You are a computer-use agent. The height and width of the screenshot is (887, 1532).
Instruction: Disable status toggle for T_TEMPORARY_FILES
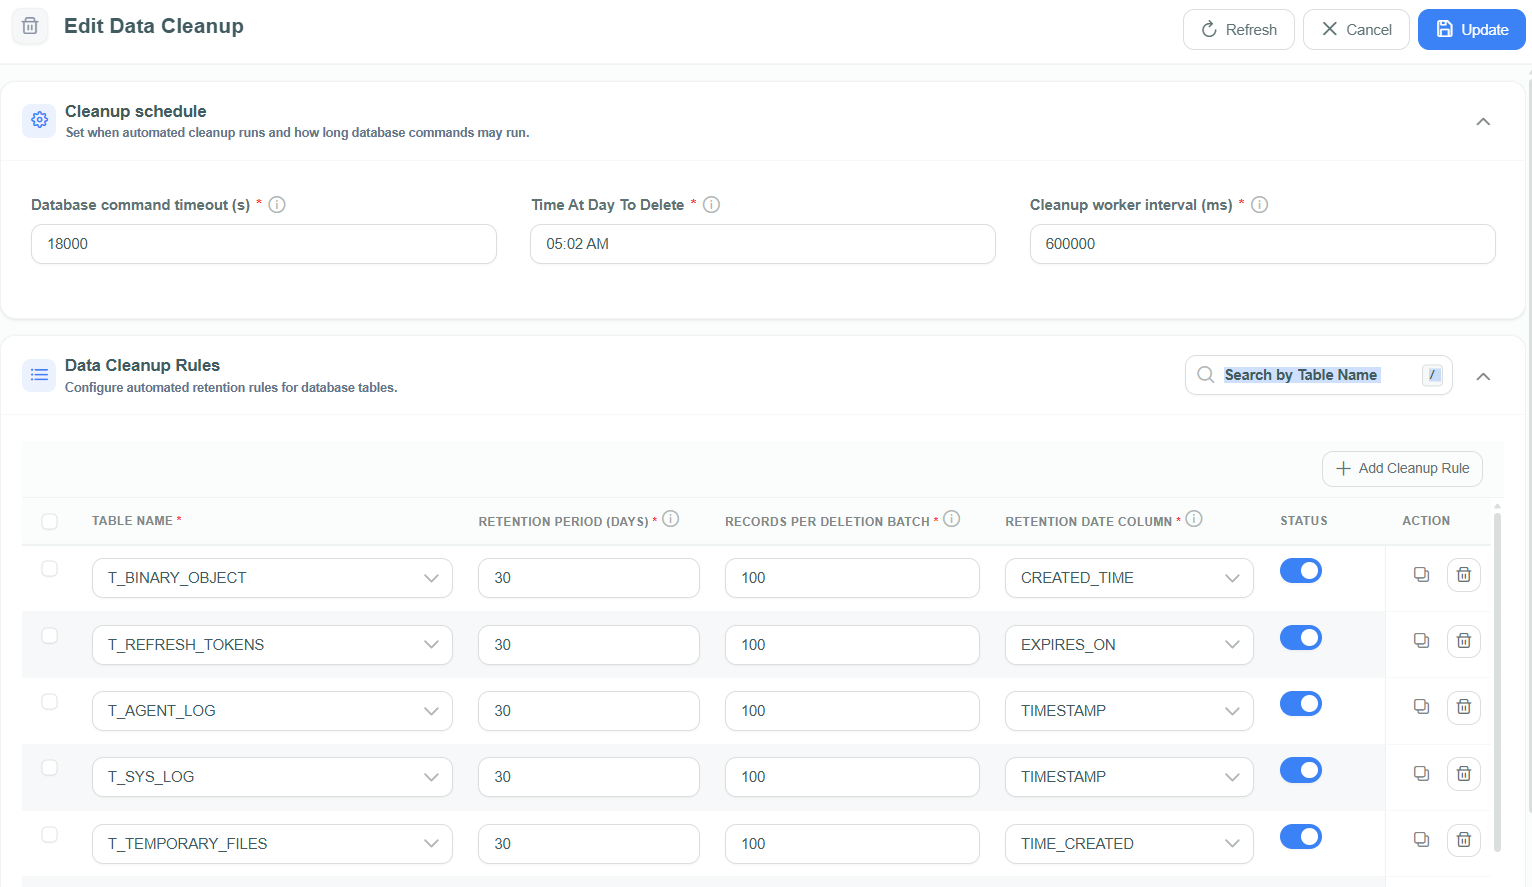(1301, 836)
